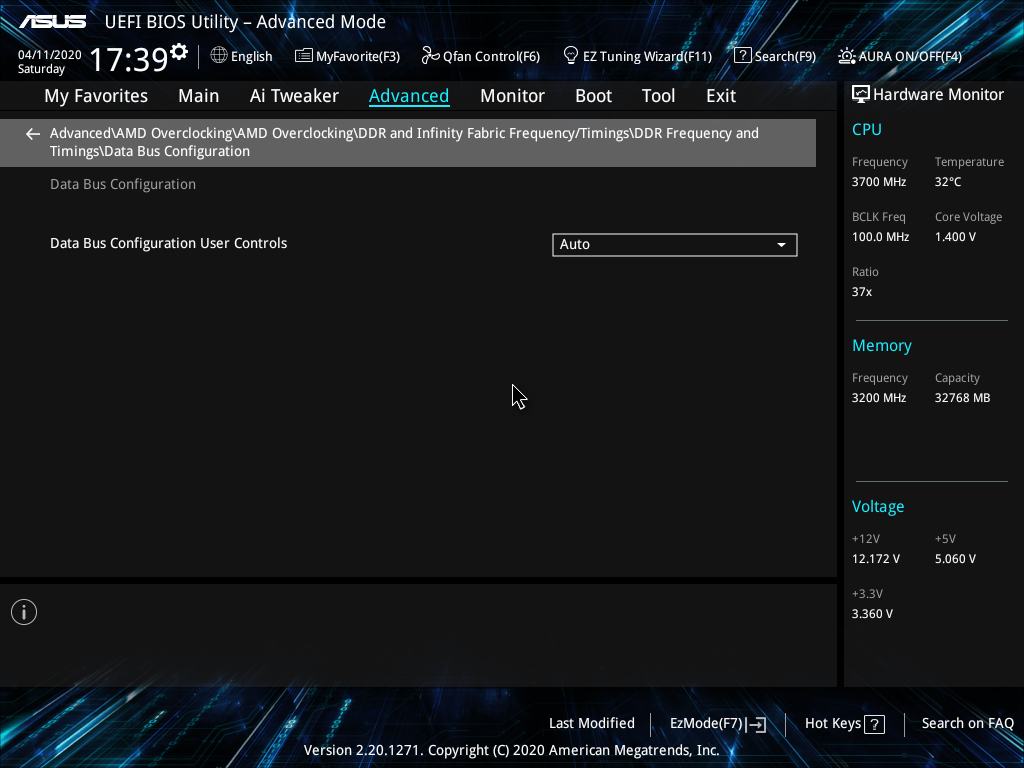This screenshot has height=768, width=1024.
Task: Click the Search(F9) question mark icon
Action: tap(743, 56)
